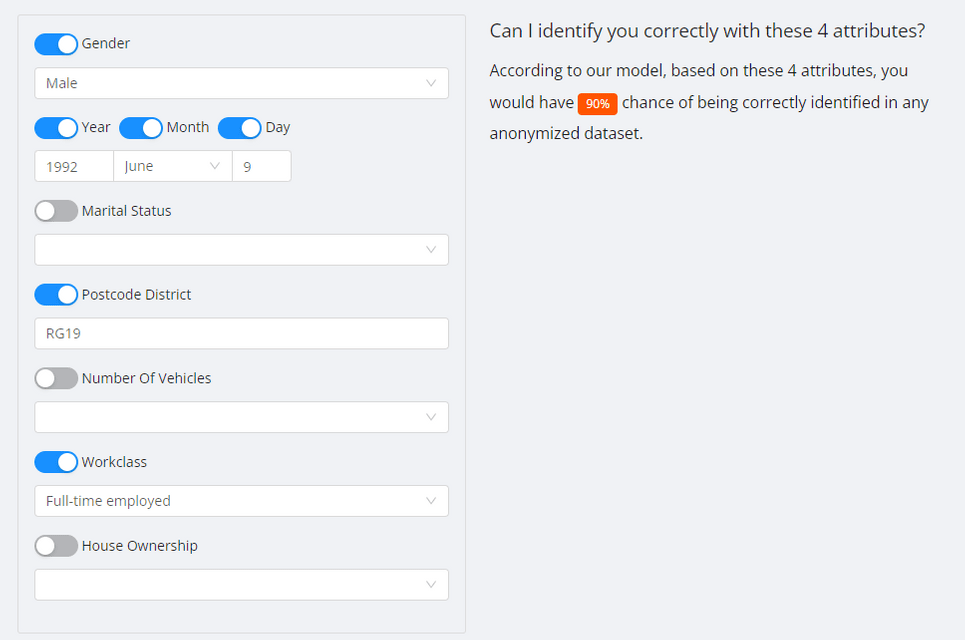
Task: Disable the Year toggle
Action: click(x=56, y=128)
